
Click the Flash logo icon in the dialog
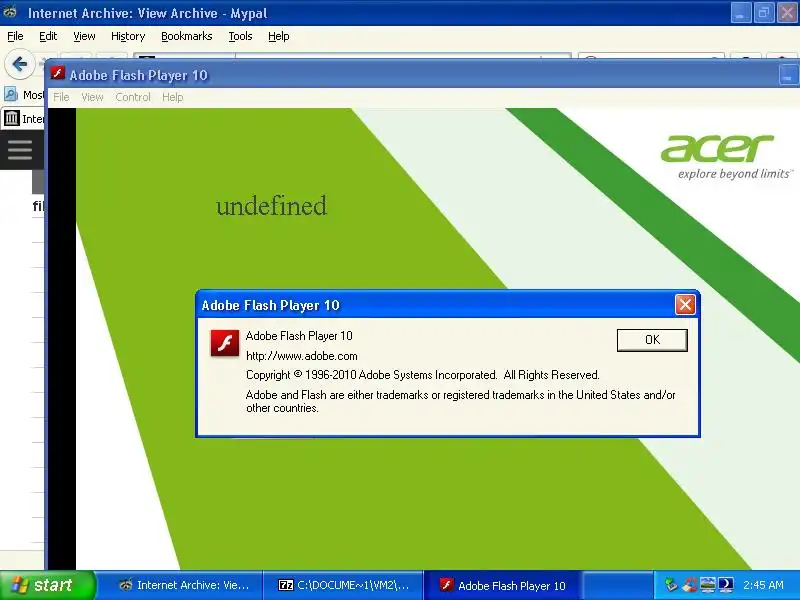224,343
